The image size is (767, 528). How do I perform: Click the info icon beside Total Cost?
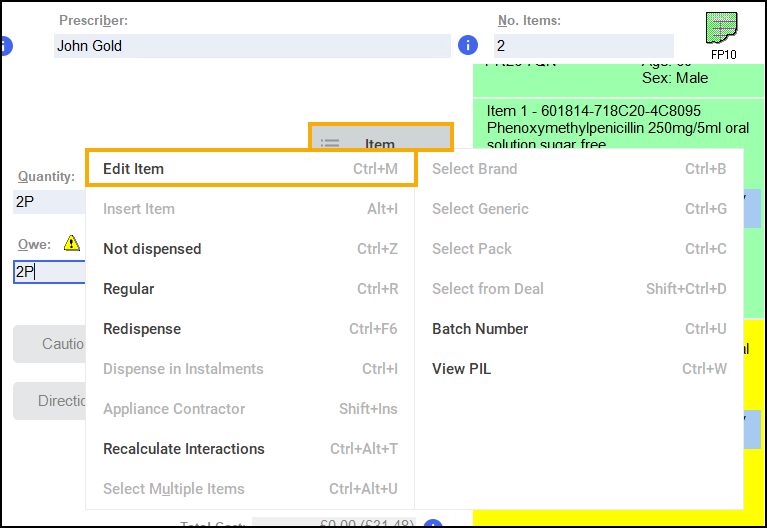[432, 525]
